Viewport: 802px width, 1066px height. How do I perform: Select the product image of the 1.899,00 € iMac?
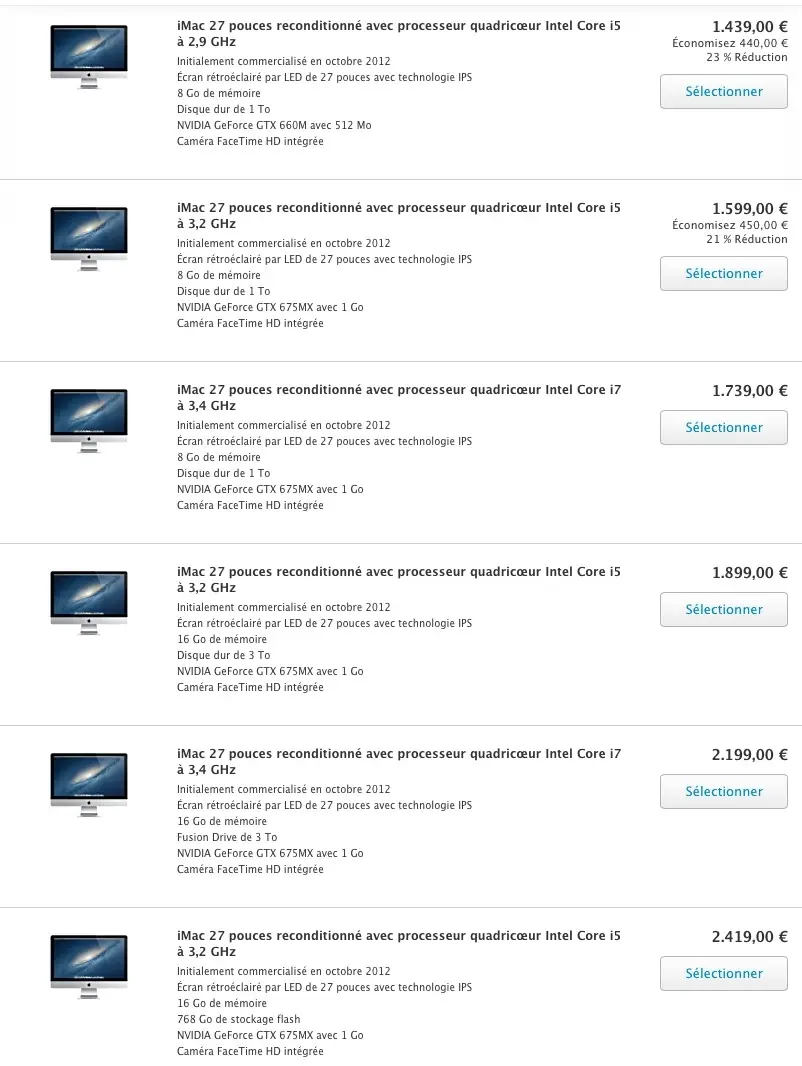(88, 603)
